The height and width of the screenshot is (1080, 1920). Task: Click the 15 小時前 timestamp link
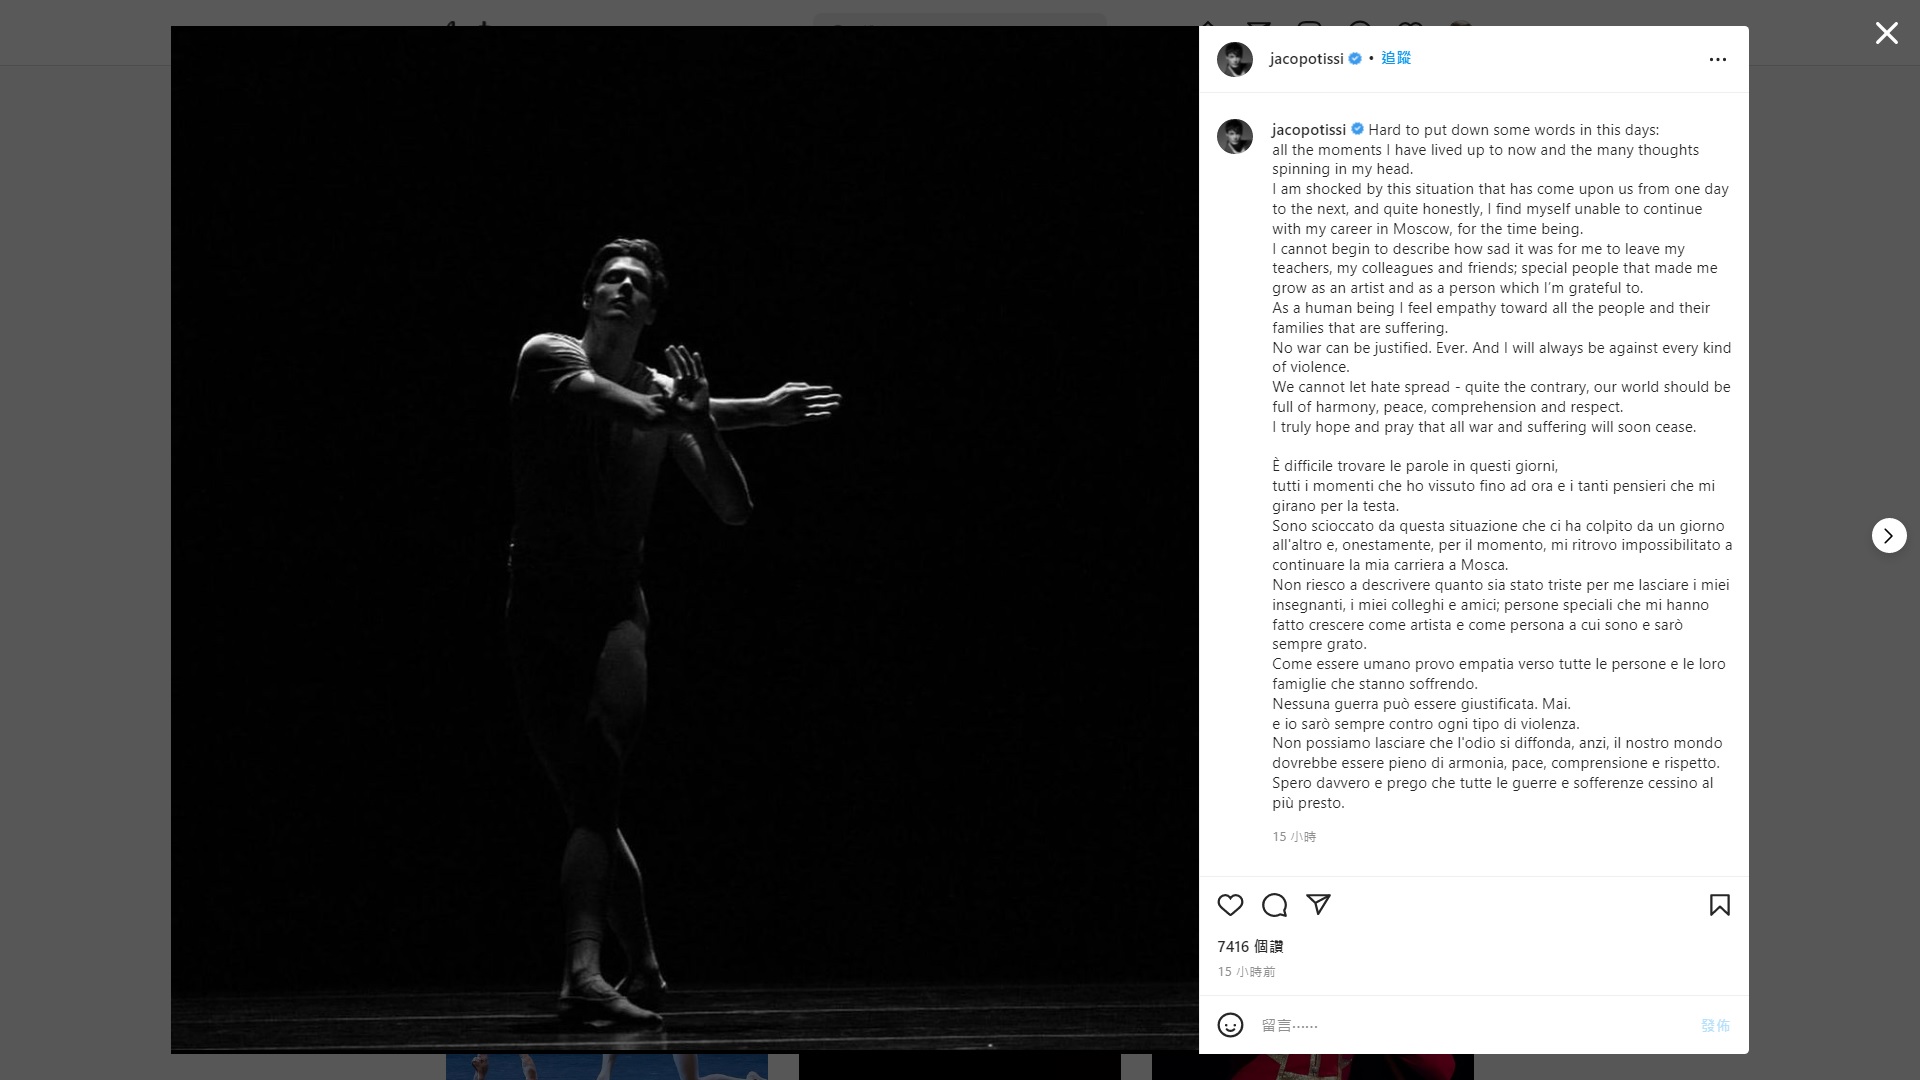[x=1246, y=972]
